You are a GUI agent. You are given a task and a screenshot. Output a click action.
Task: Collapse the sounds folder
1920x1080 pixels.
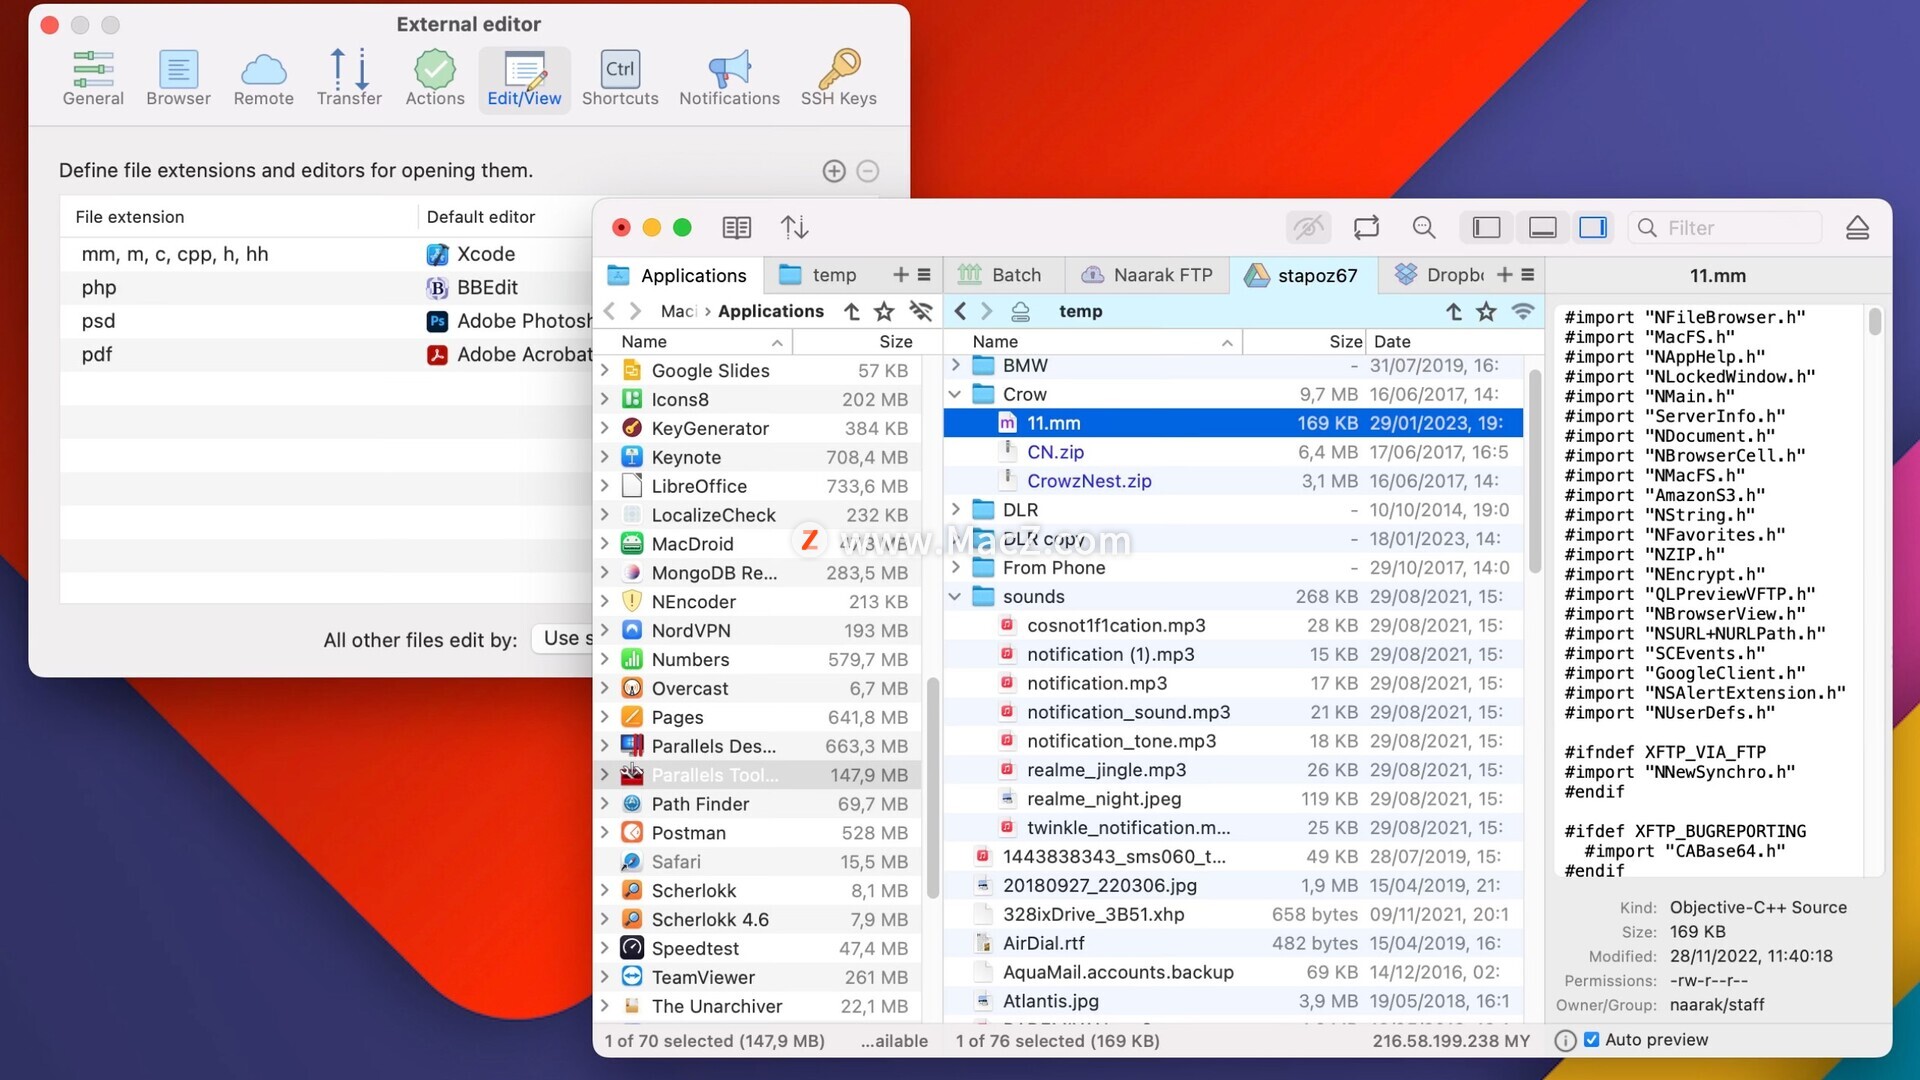(955, 597)
